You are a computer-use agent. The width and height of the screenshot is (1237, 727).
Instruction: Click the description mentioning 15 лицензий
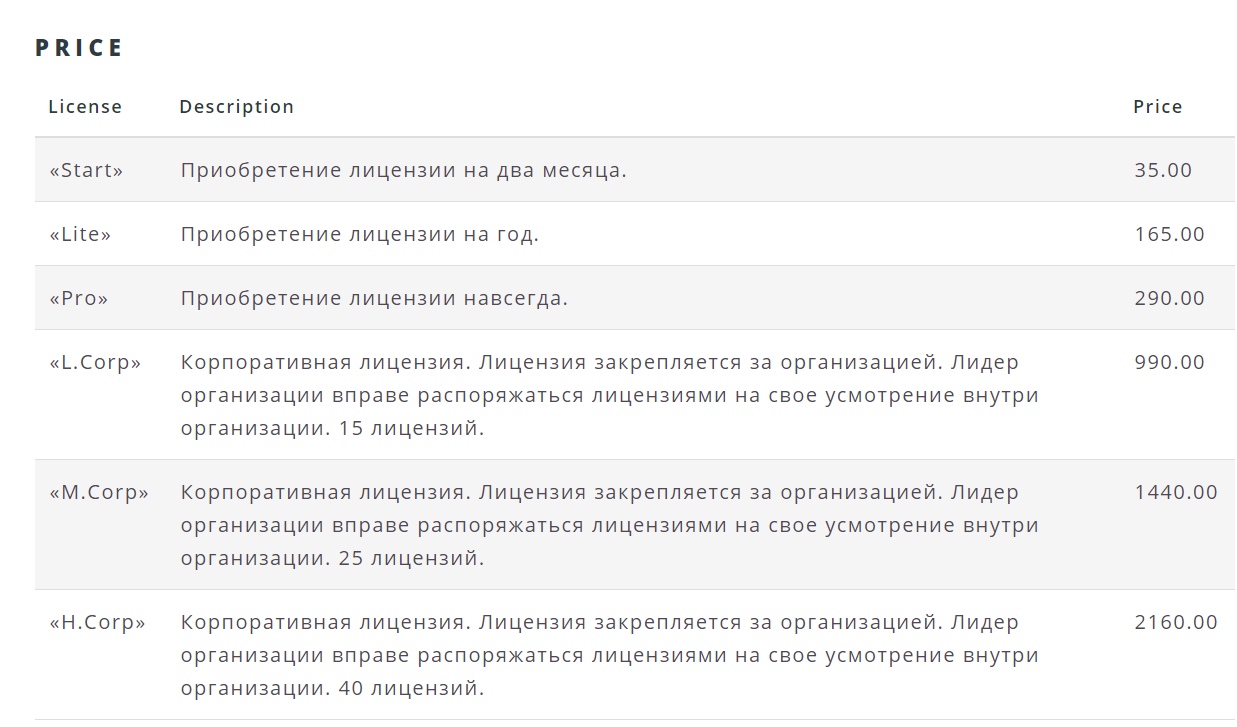click(x=610, y=395)
